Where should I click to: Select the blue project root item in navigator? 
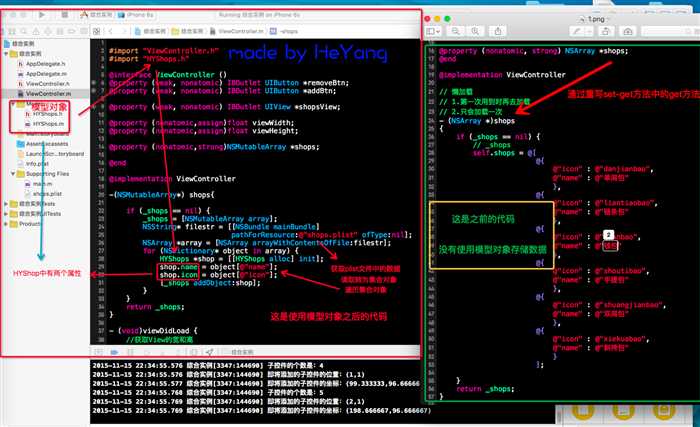[x=19, y=44]
